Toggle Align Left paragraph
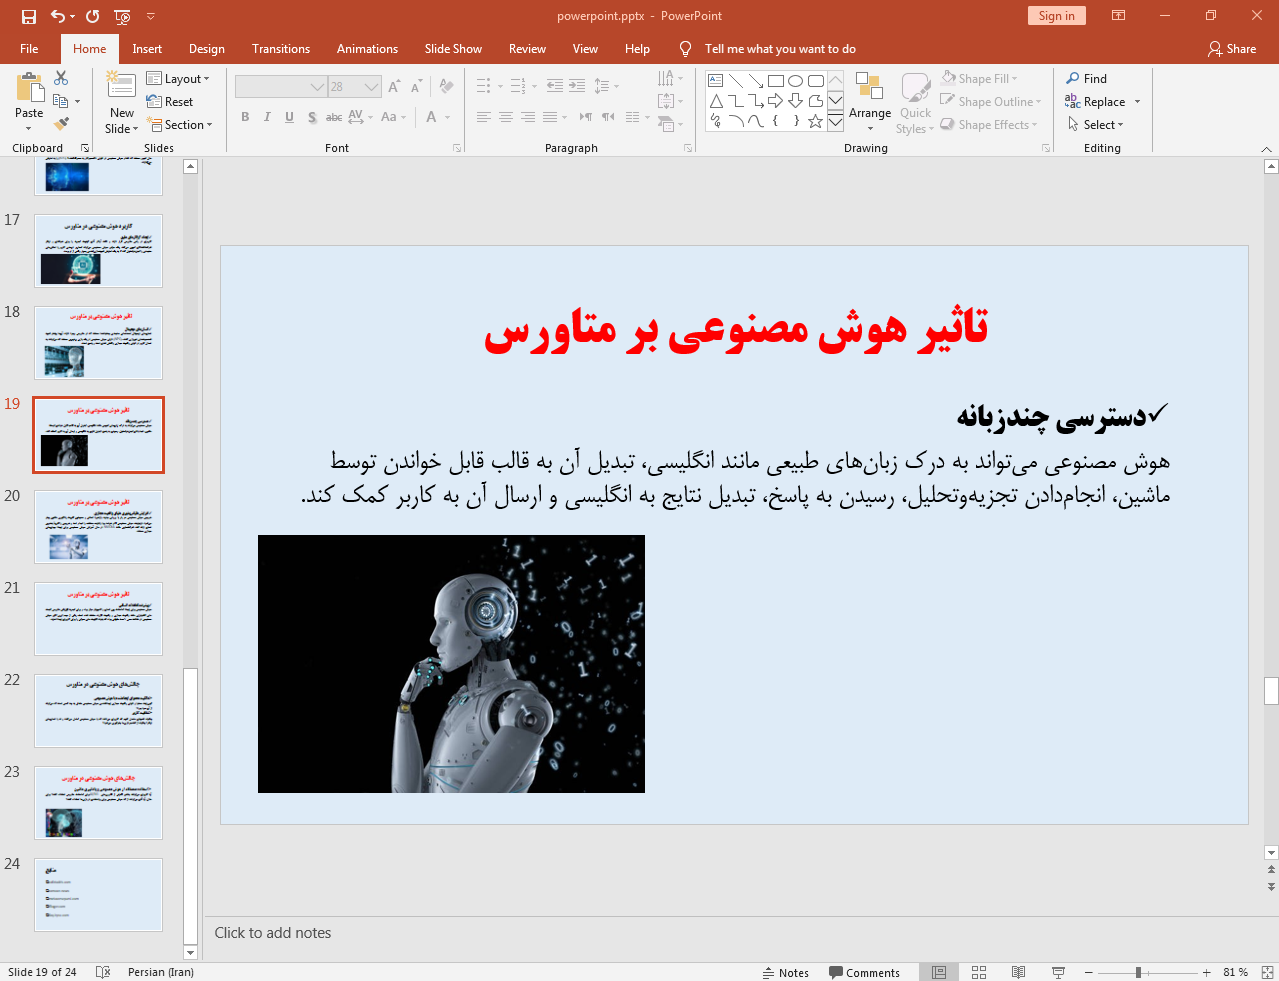1279x981 pixels. (483, 117)
